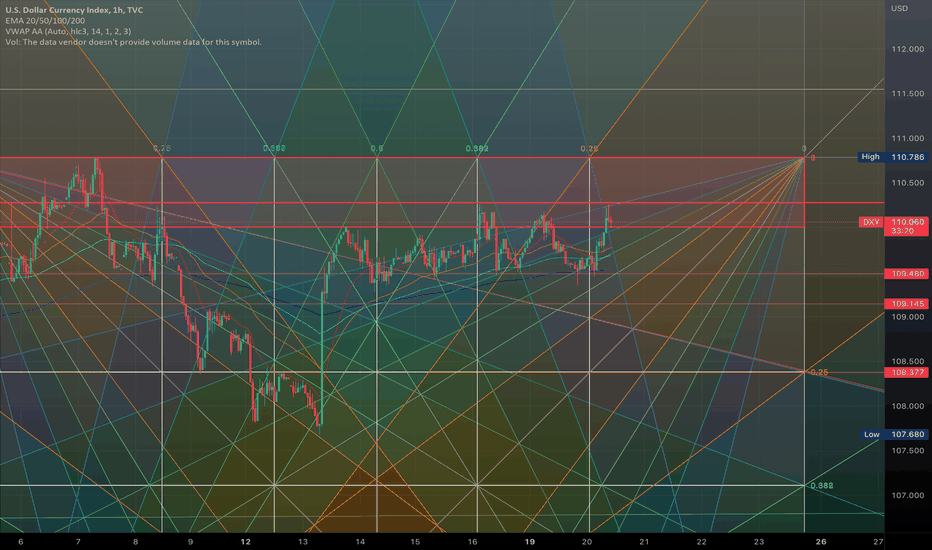Select the EMA 20/50/100/200 indicator legend
The image size is (932, 550).
click(x=45, y=21)
